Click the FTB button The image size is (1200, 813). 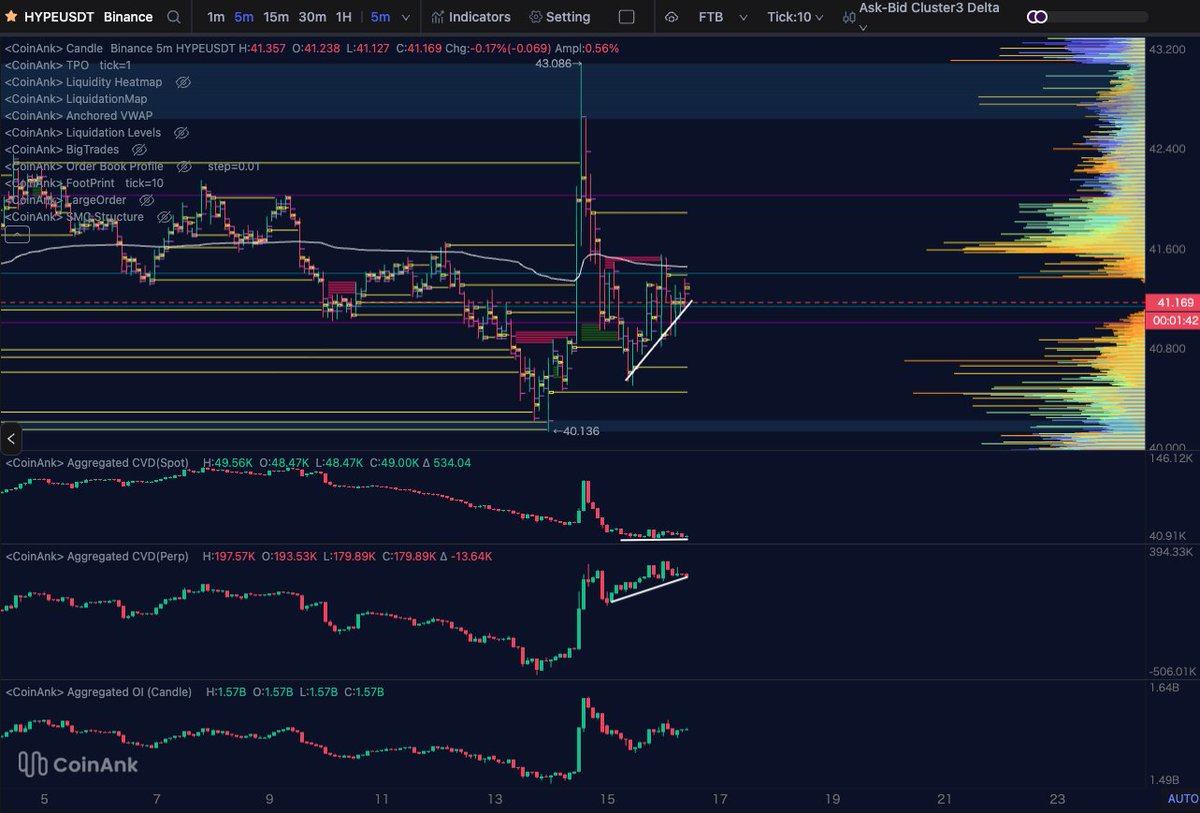coord(711,17)
